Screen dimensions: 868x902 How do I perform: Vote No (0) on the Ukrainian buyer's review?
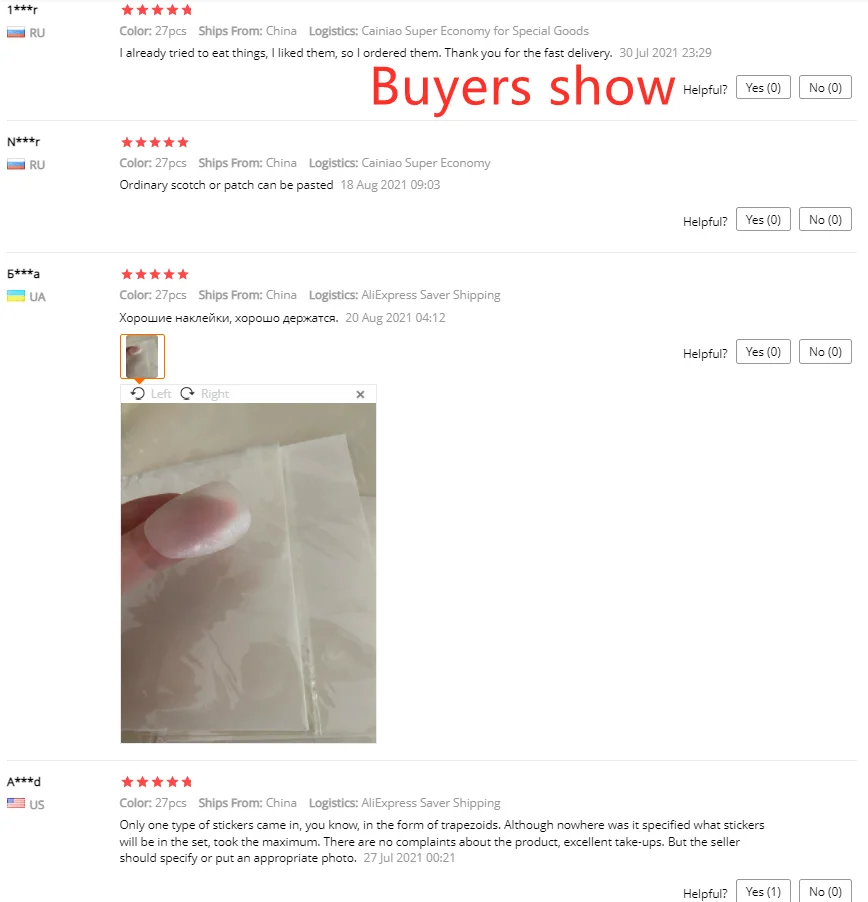(x=825, y=351)
